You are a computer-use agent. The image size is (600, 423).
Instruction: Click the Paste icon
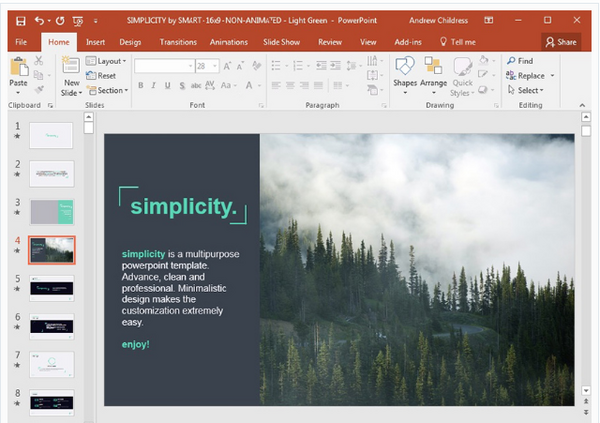click(x=18, y=68)
